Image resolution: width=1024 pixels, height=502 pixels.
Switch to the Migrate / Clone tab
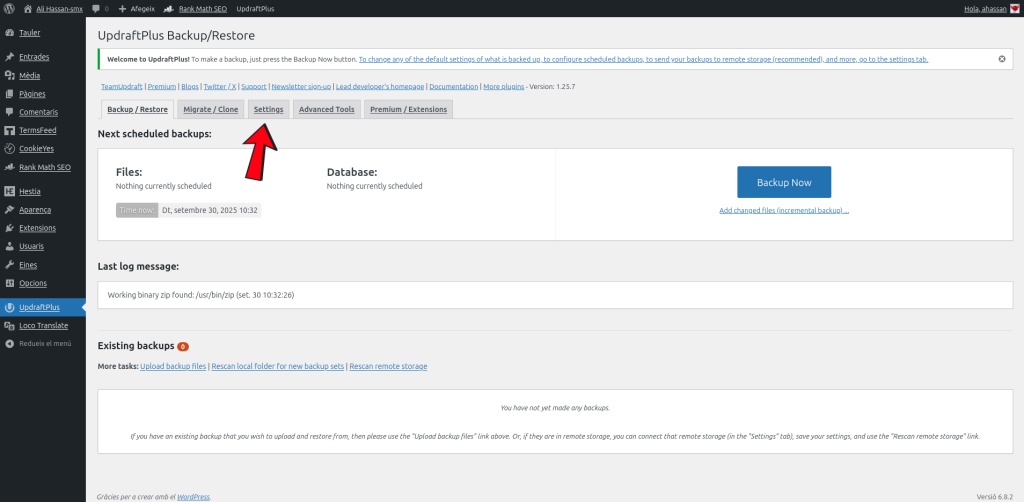(211, 109)
